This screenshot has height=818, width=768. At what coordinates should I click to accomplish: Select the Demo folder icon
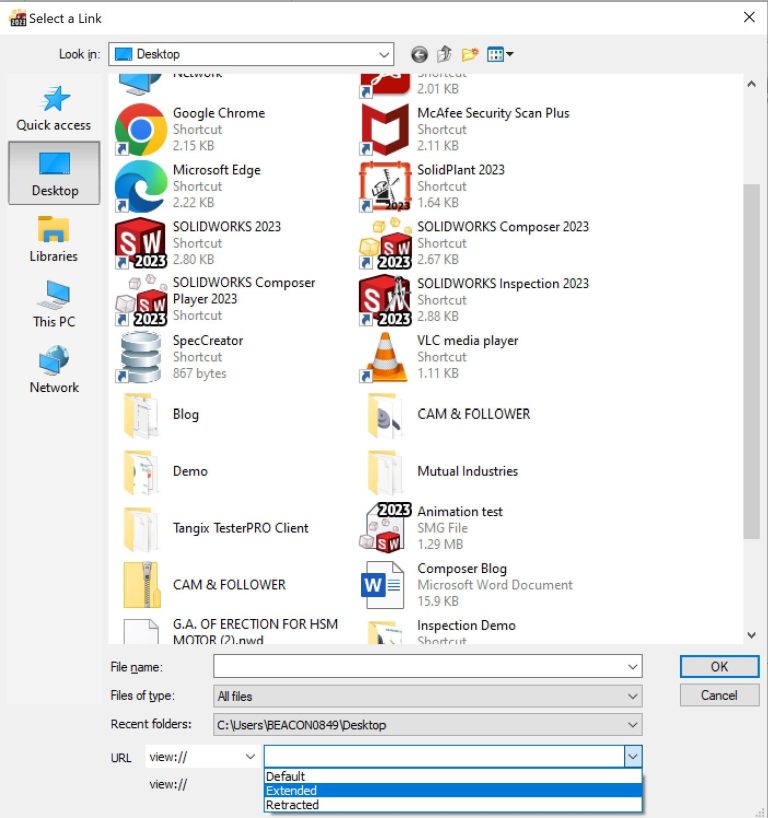140,472
